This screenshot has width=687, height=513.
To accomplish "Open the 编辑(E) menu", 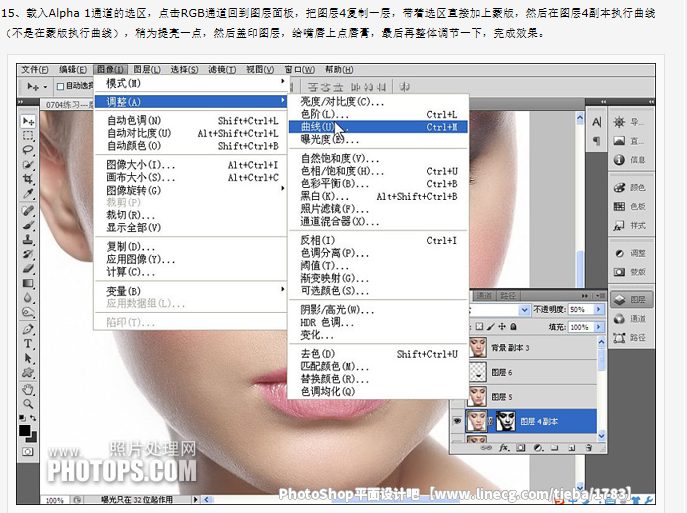I will click(73, 70).
